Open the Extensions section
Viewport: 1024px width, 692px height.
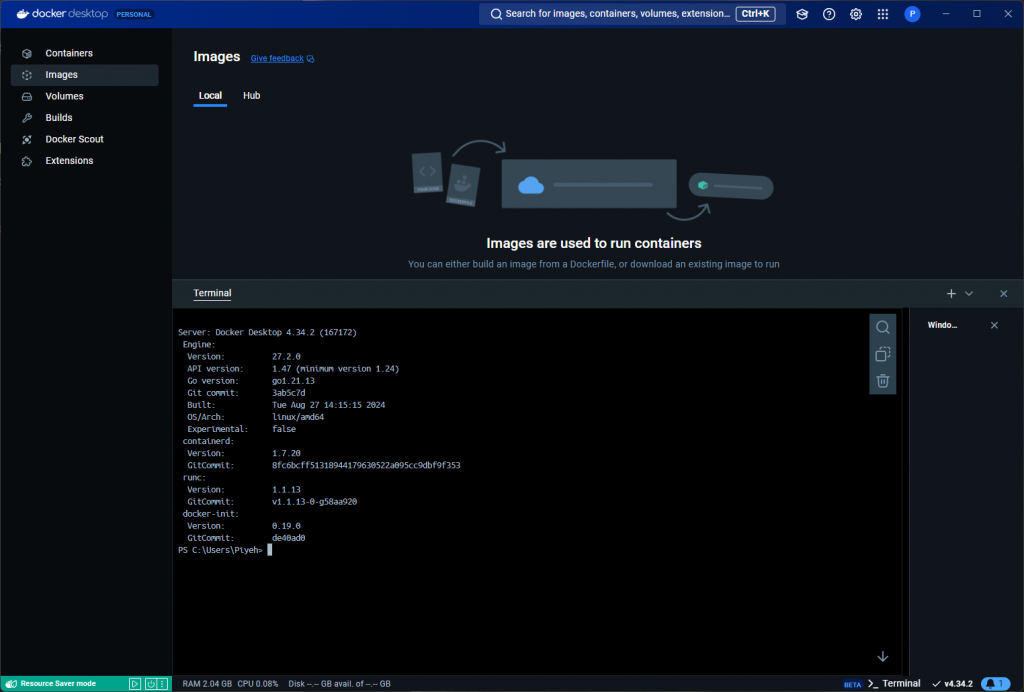[x=85, y=161]
